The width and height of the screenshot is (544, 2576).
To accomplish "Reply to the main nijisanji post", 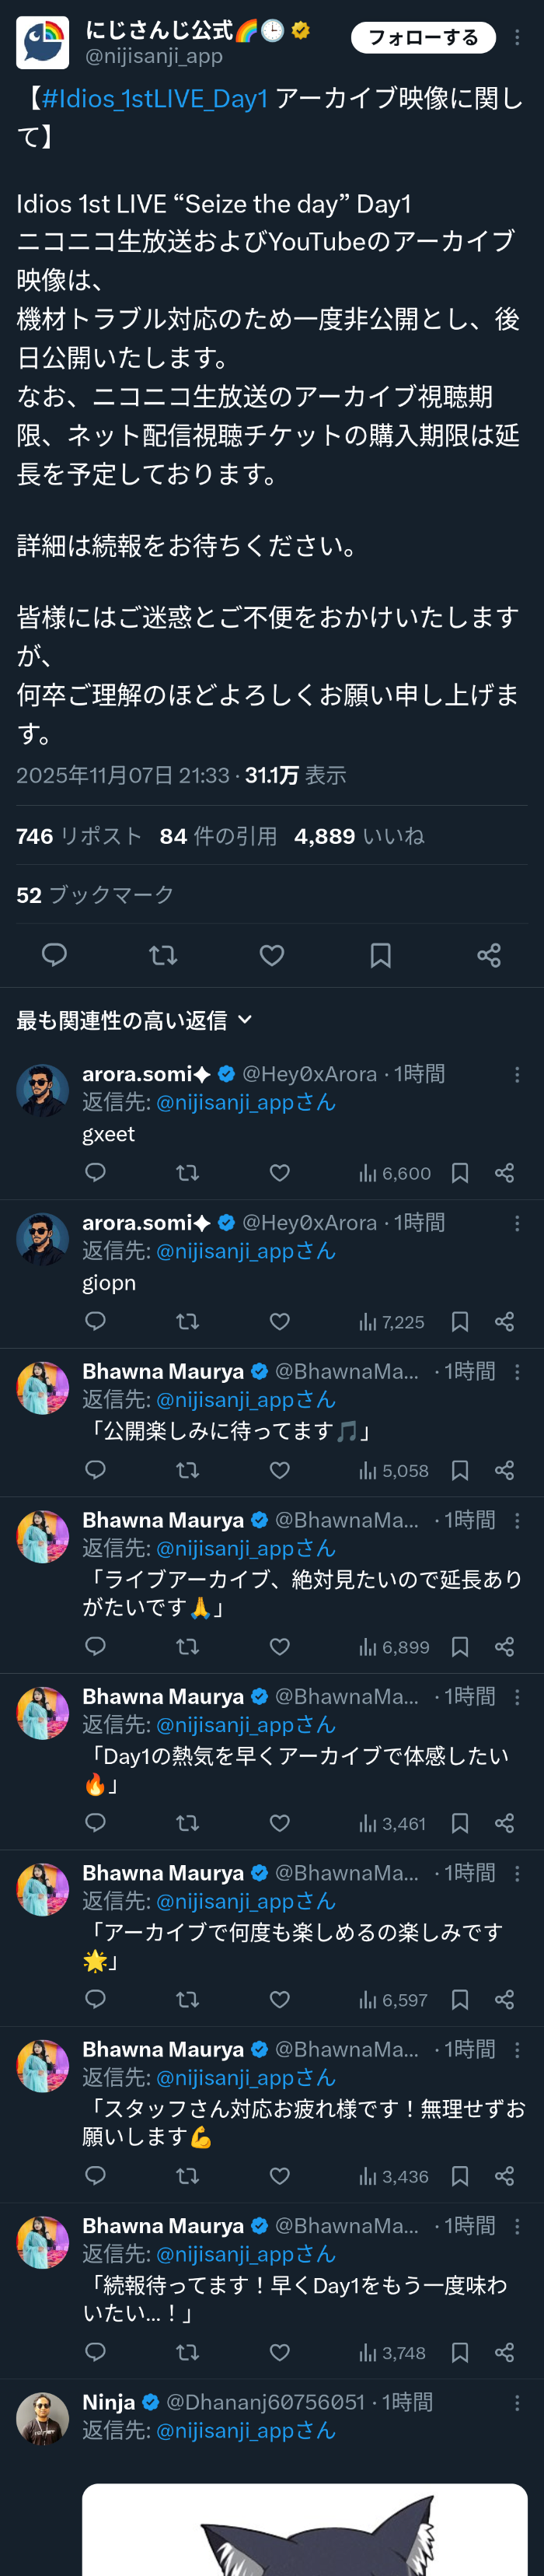I will click(54, 955).
